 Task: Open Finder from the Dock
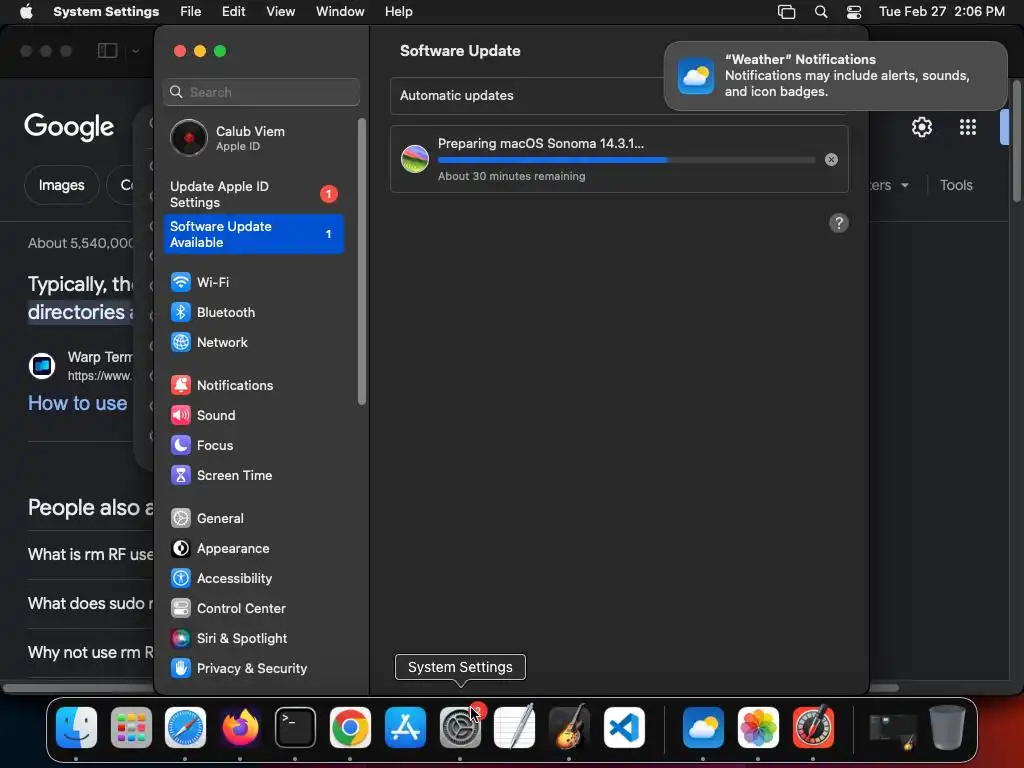76,728
